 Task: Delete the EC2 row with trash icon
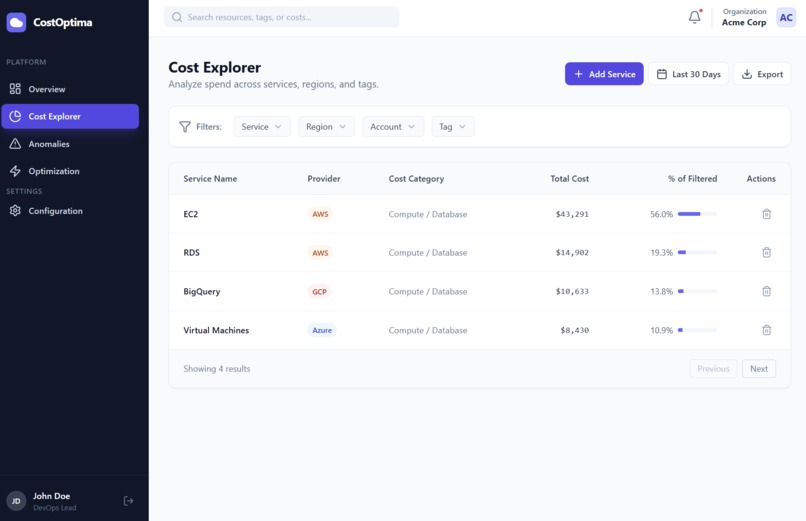pyautogui.click(x=766, y=214)
